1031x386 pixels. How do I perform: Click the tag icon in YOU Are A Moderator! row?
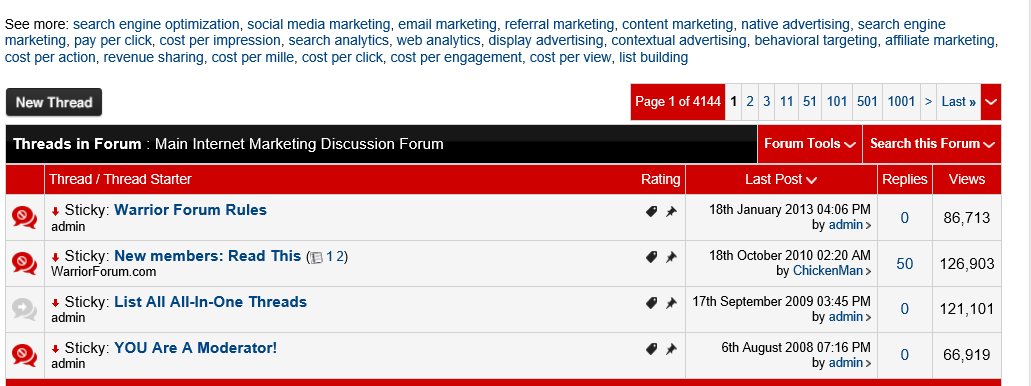click(652, 349)
